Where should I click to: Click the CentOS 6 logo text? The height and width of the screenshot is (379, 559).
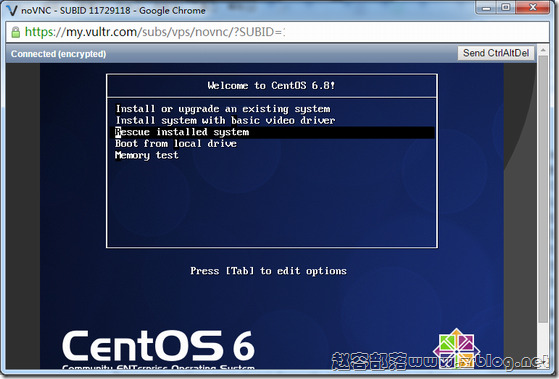click(159, 345)
